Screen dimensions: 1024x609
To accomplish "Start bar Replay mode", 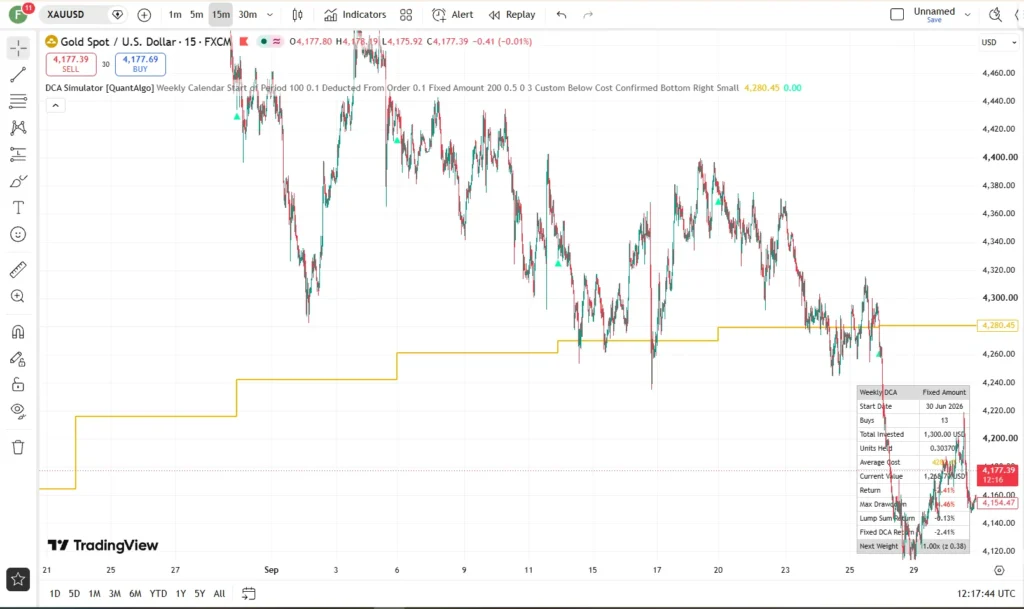I will coord(512,14).
